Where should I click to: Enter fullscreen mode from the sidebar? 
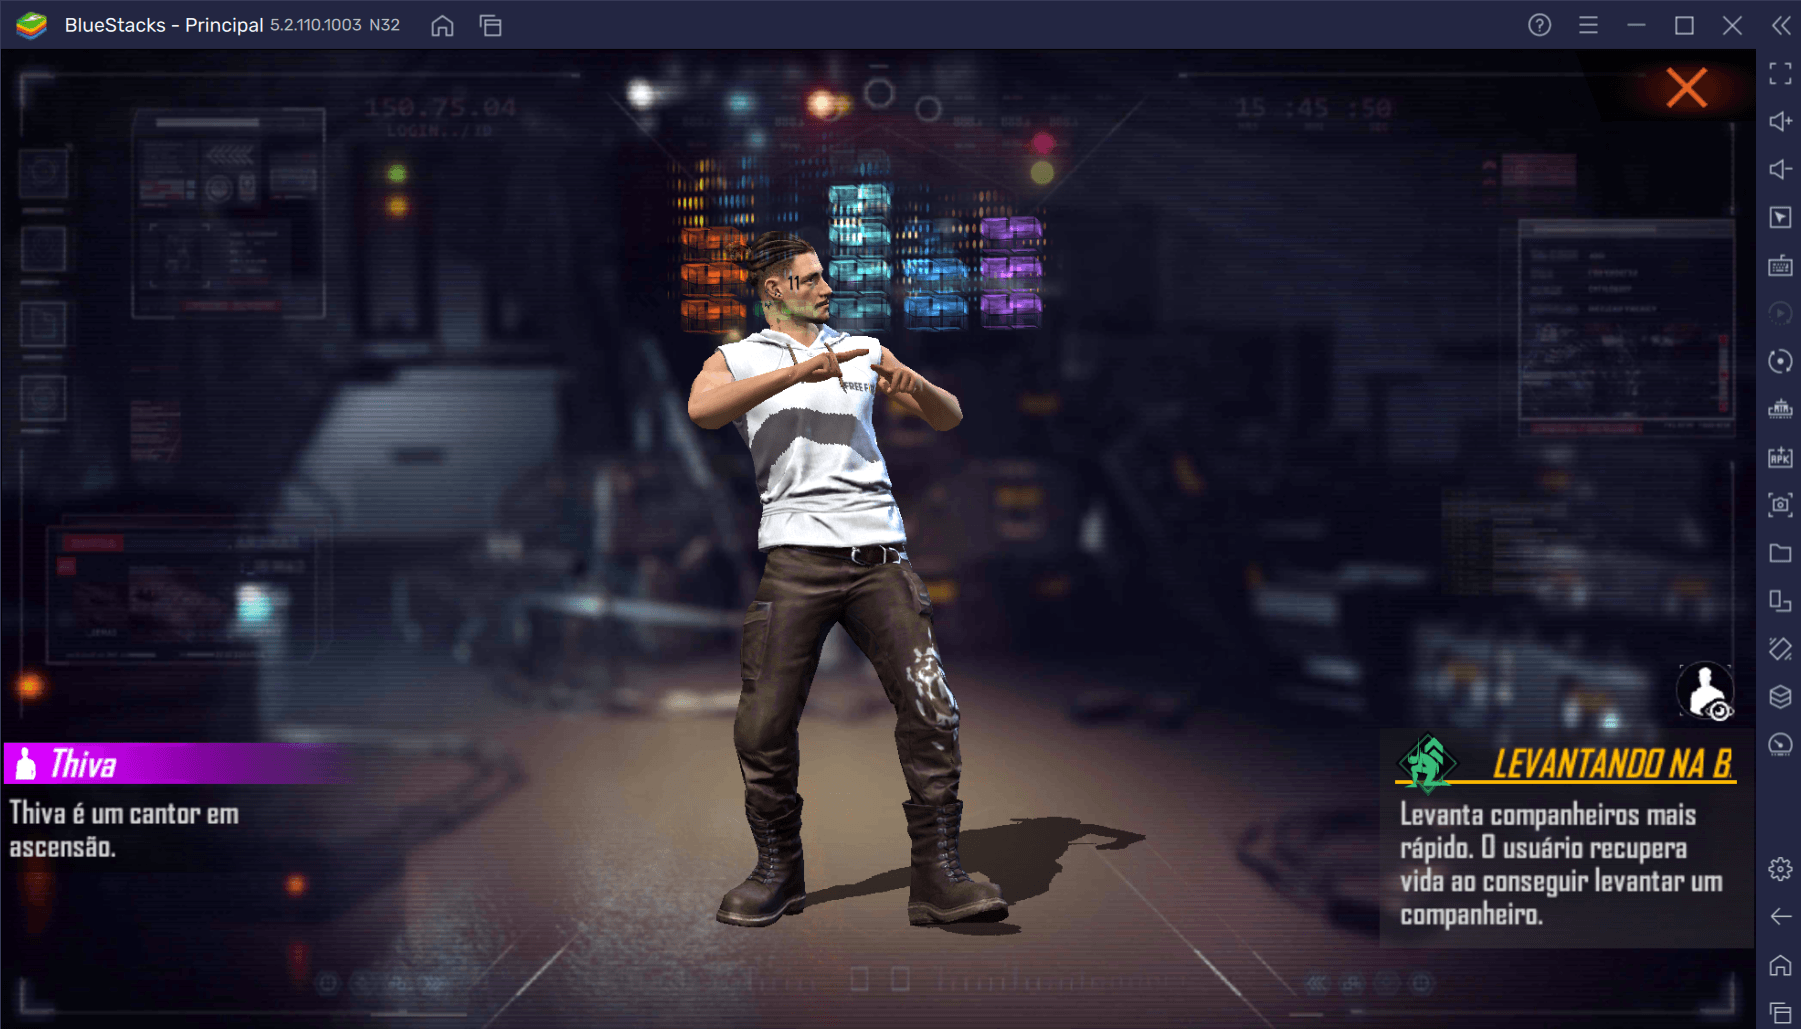[1780, 73]
